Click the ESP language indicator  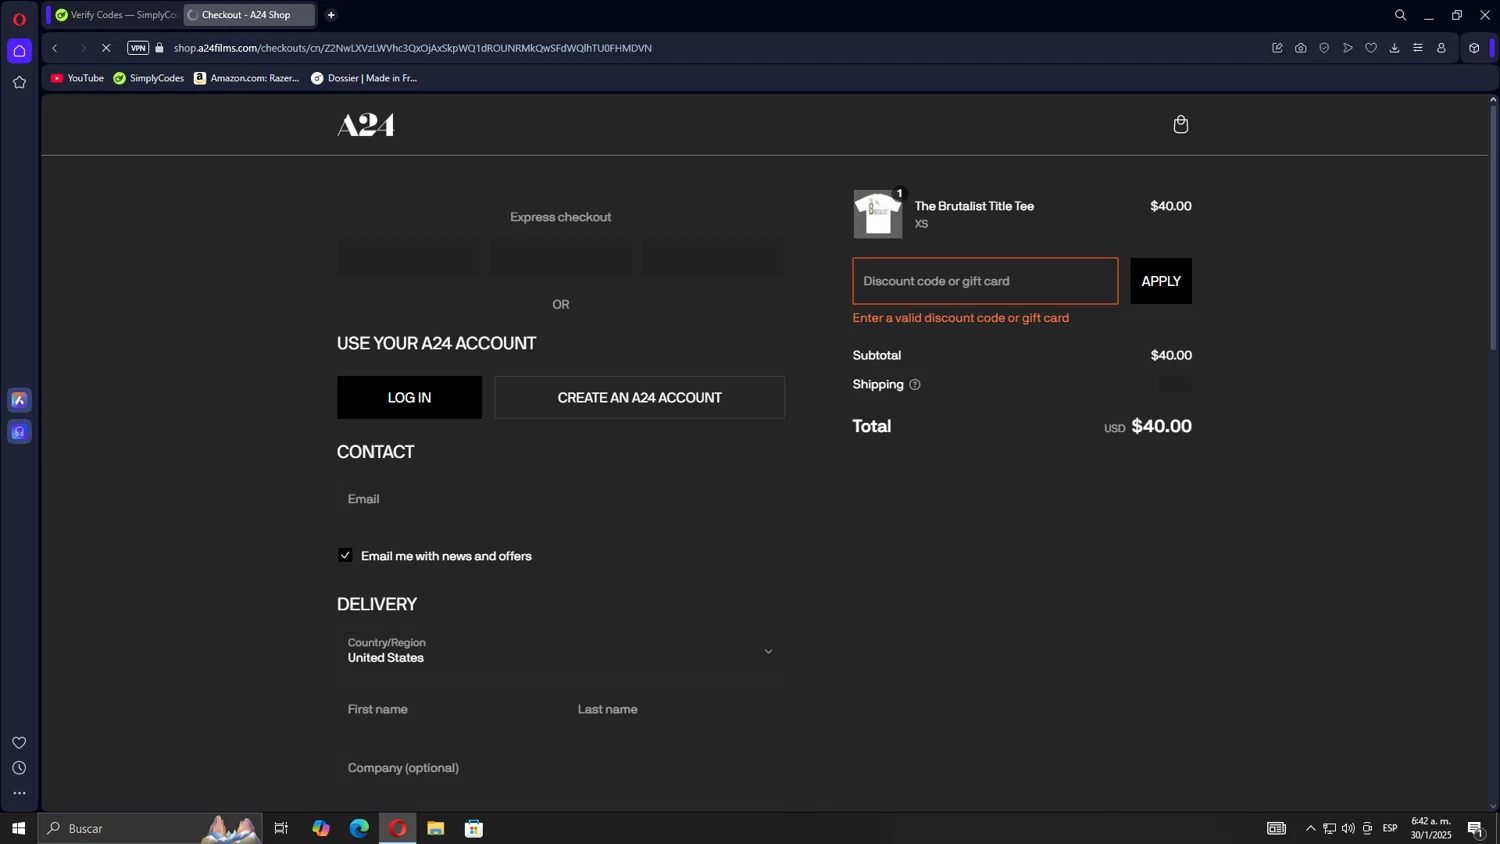click(x=1390, y=828)
